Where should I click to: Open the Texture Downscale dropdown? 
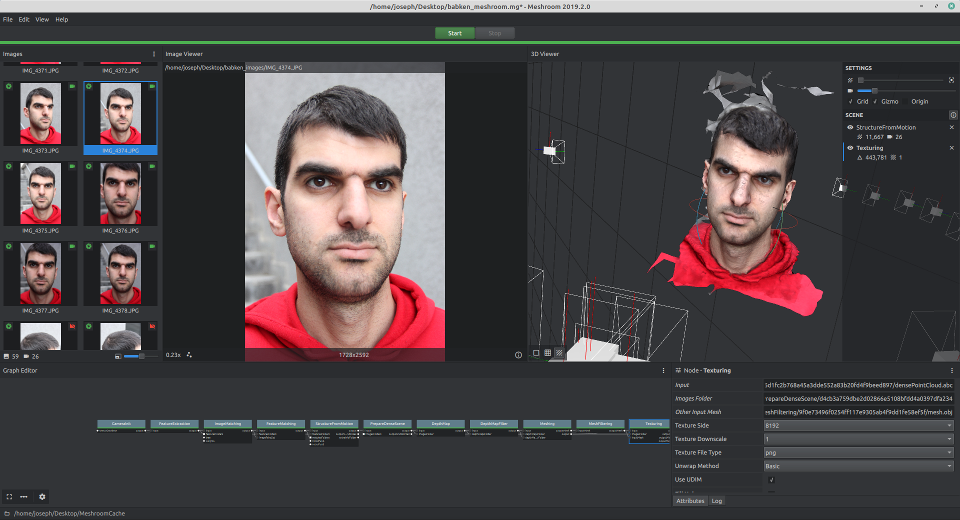(x=859, y=439)
